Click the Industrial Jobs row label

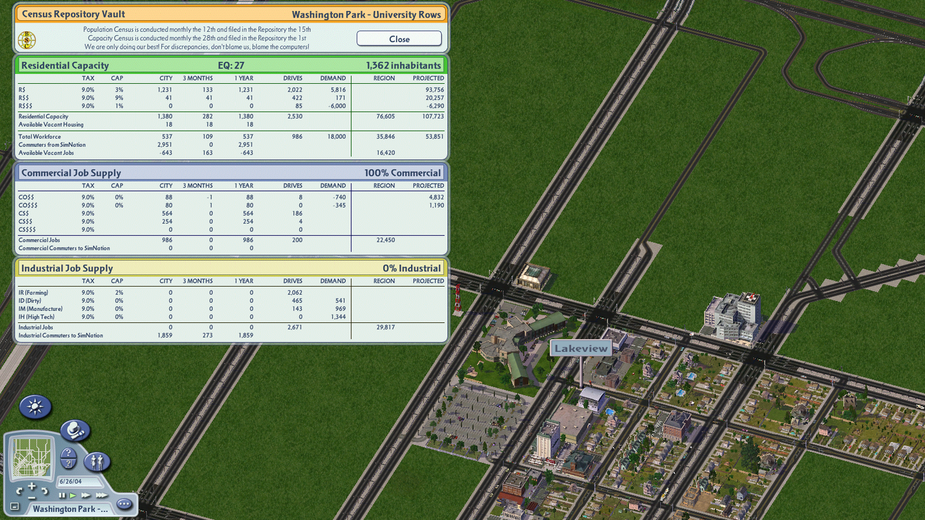(x=35, y=328)
